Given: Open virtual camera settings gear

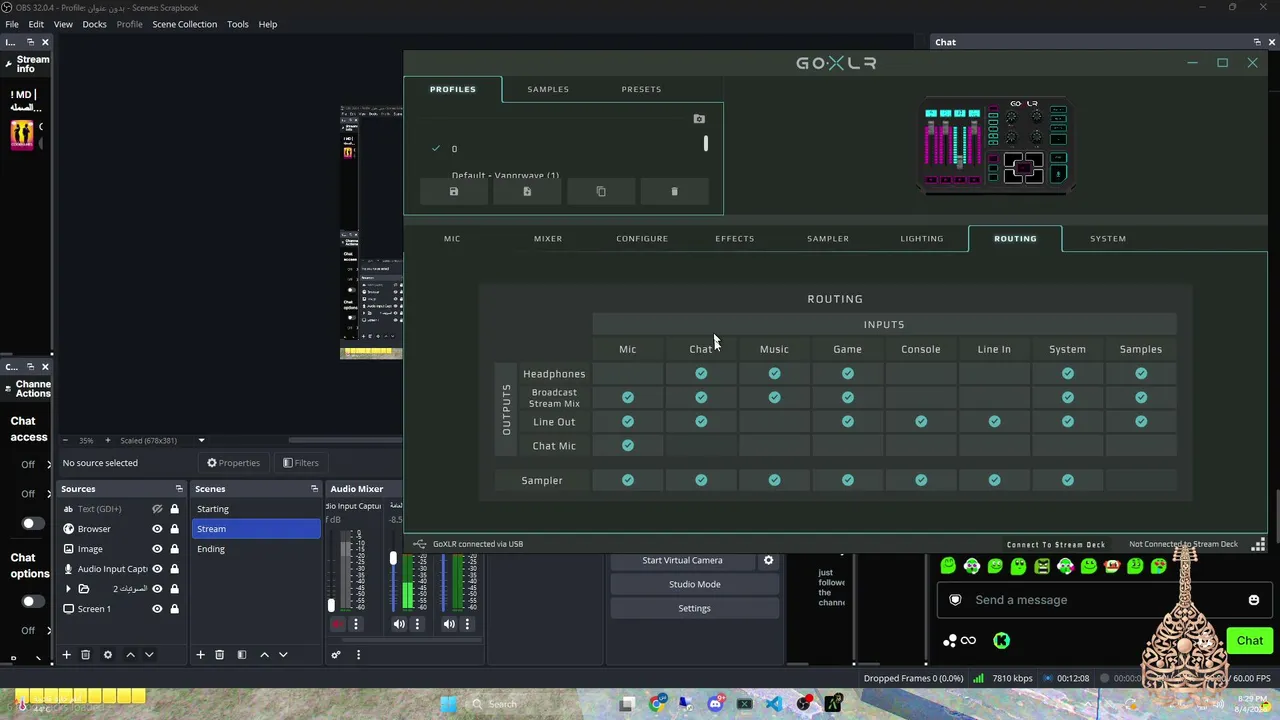Looking at the screenshot, I should coord(768,561).
